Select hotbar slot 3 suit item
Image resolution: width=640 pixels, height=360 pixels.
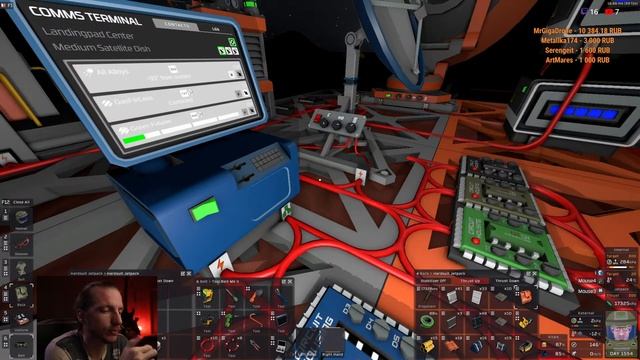pyautogui.click(x=21, y=269)
